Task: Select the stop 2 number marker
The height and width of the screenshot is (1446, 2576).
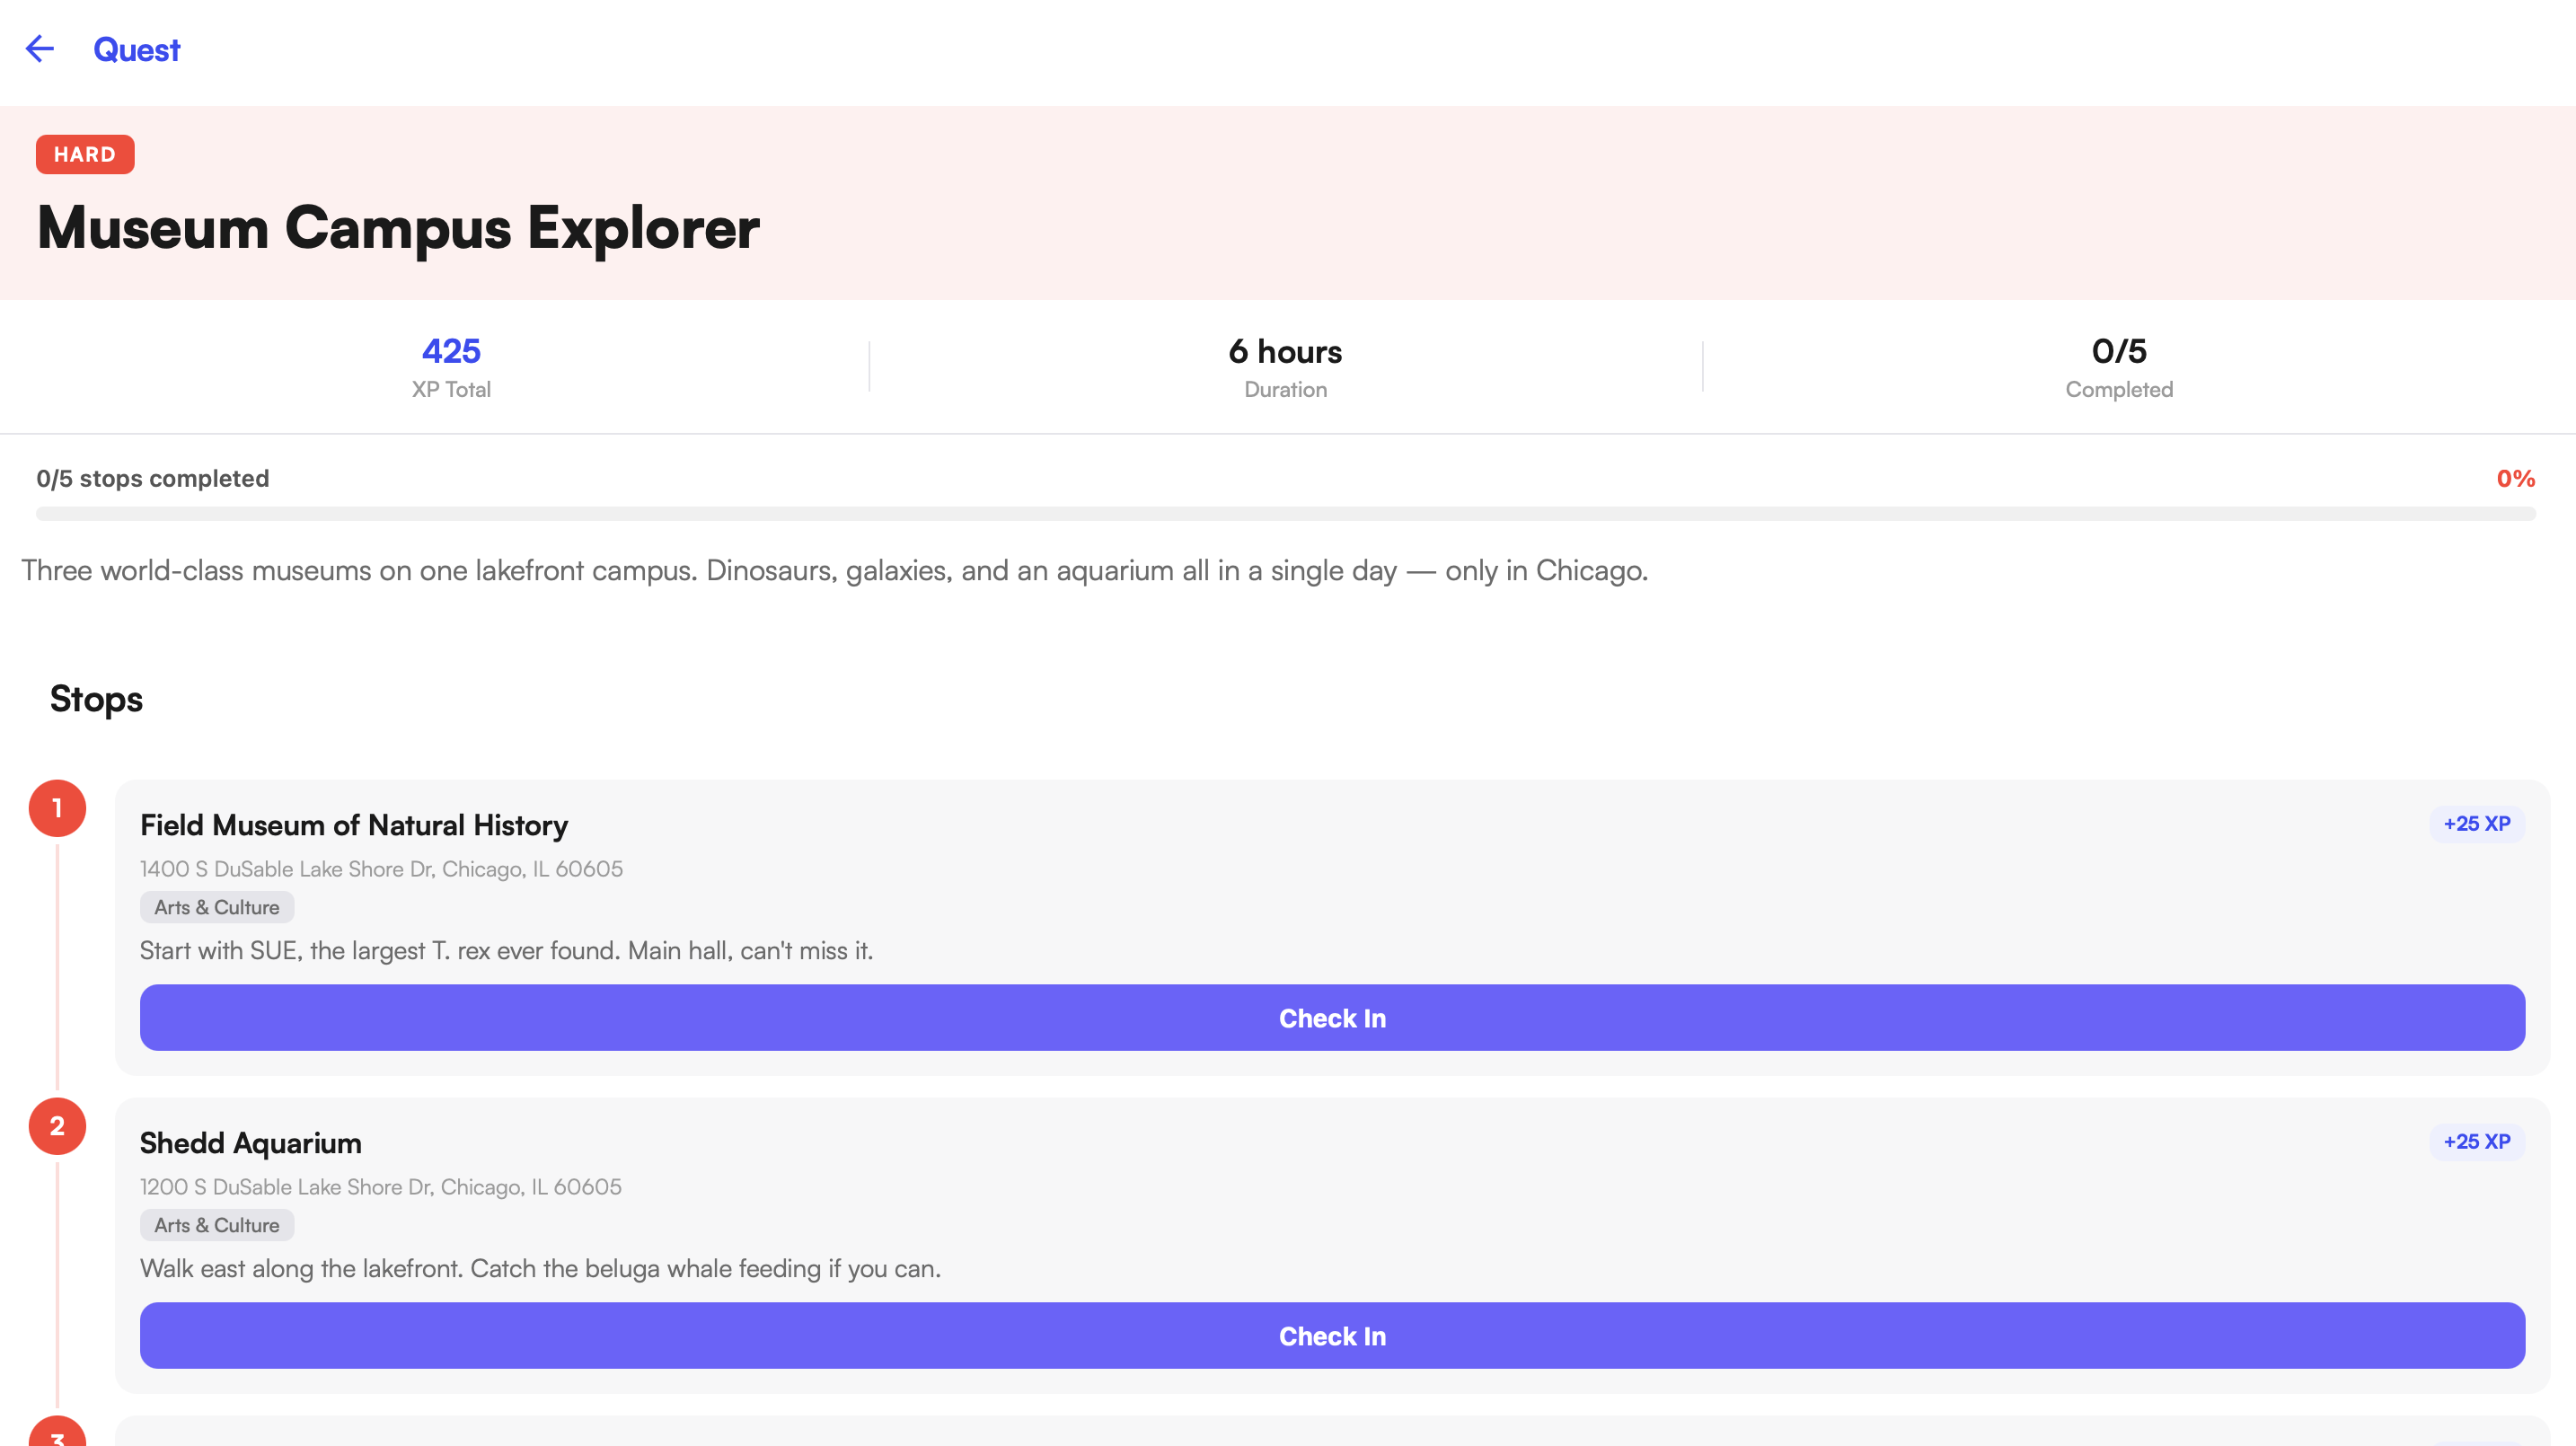Action: point(57,1126)
